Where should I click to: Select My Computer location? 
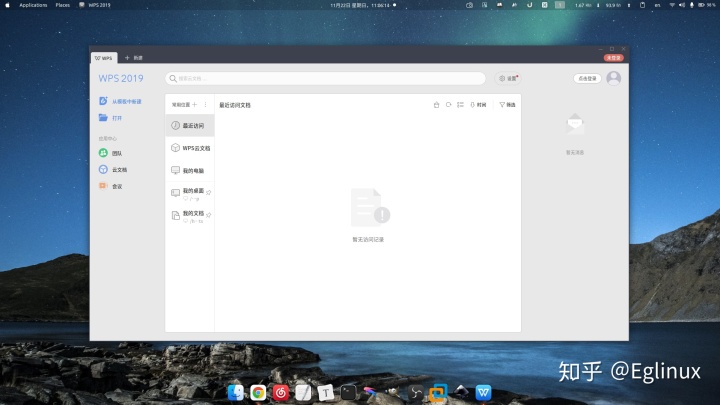[190, 170]
